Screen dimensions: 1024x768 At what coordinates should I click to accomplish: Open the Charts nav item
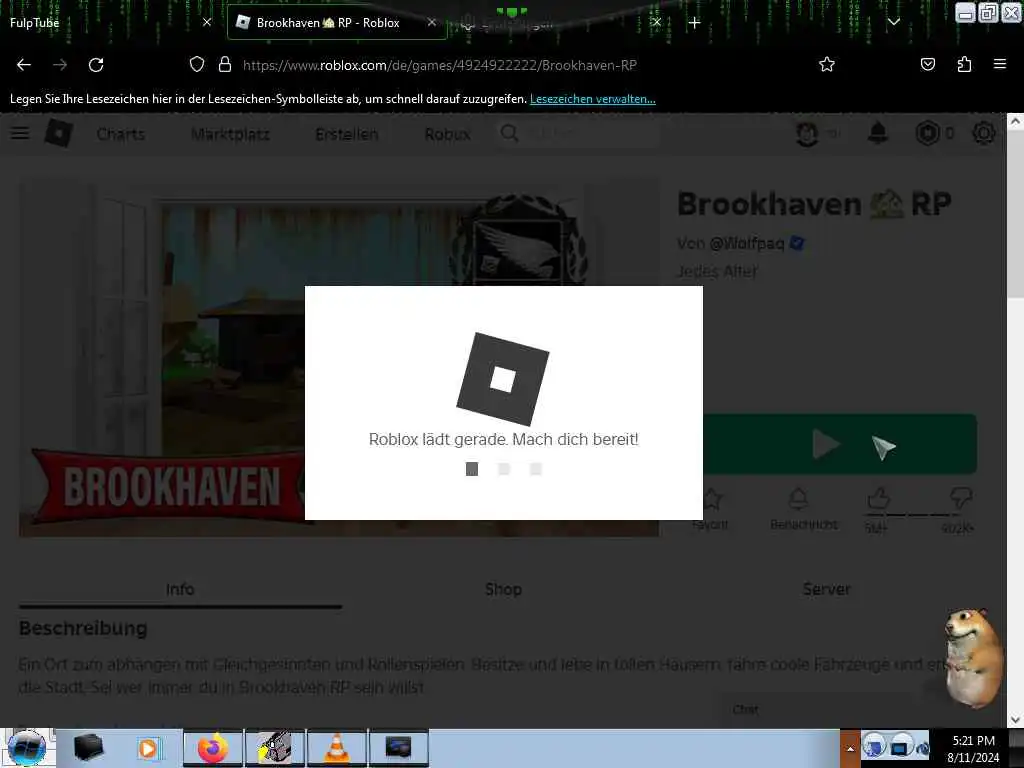(121, 134)
